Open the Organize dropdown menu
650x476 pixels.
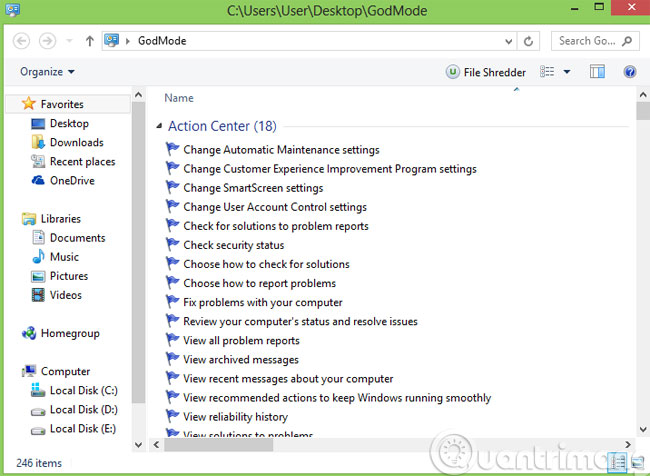coord(47,72)
